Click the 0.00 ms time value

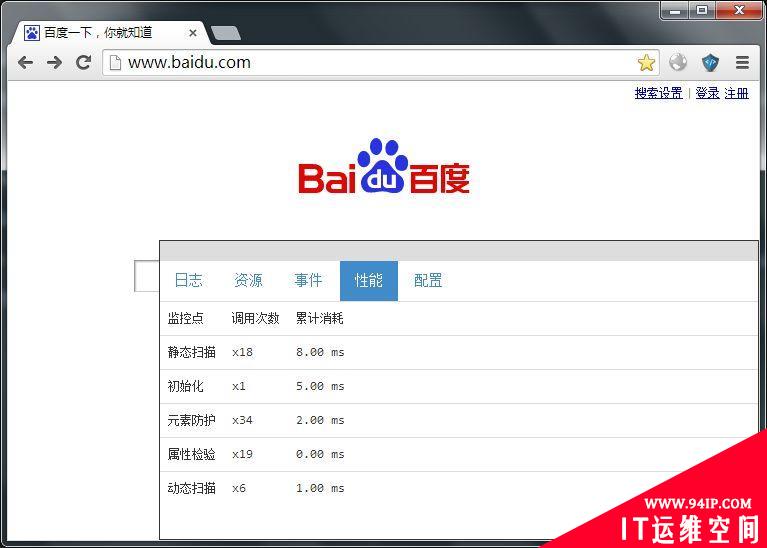[320, 455]
